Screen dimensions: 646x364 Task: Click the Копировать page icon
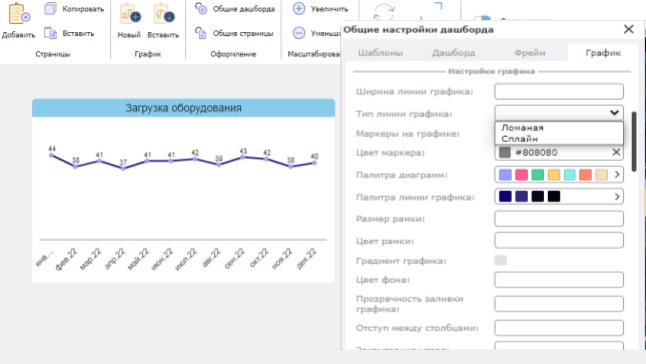point(50,9)
